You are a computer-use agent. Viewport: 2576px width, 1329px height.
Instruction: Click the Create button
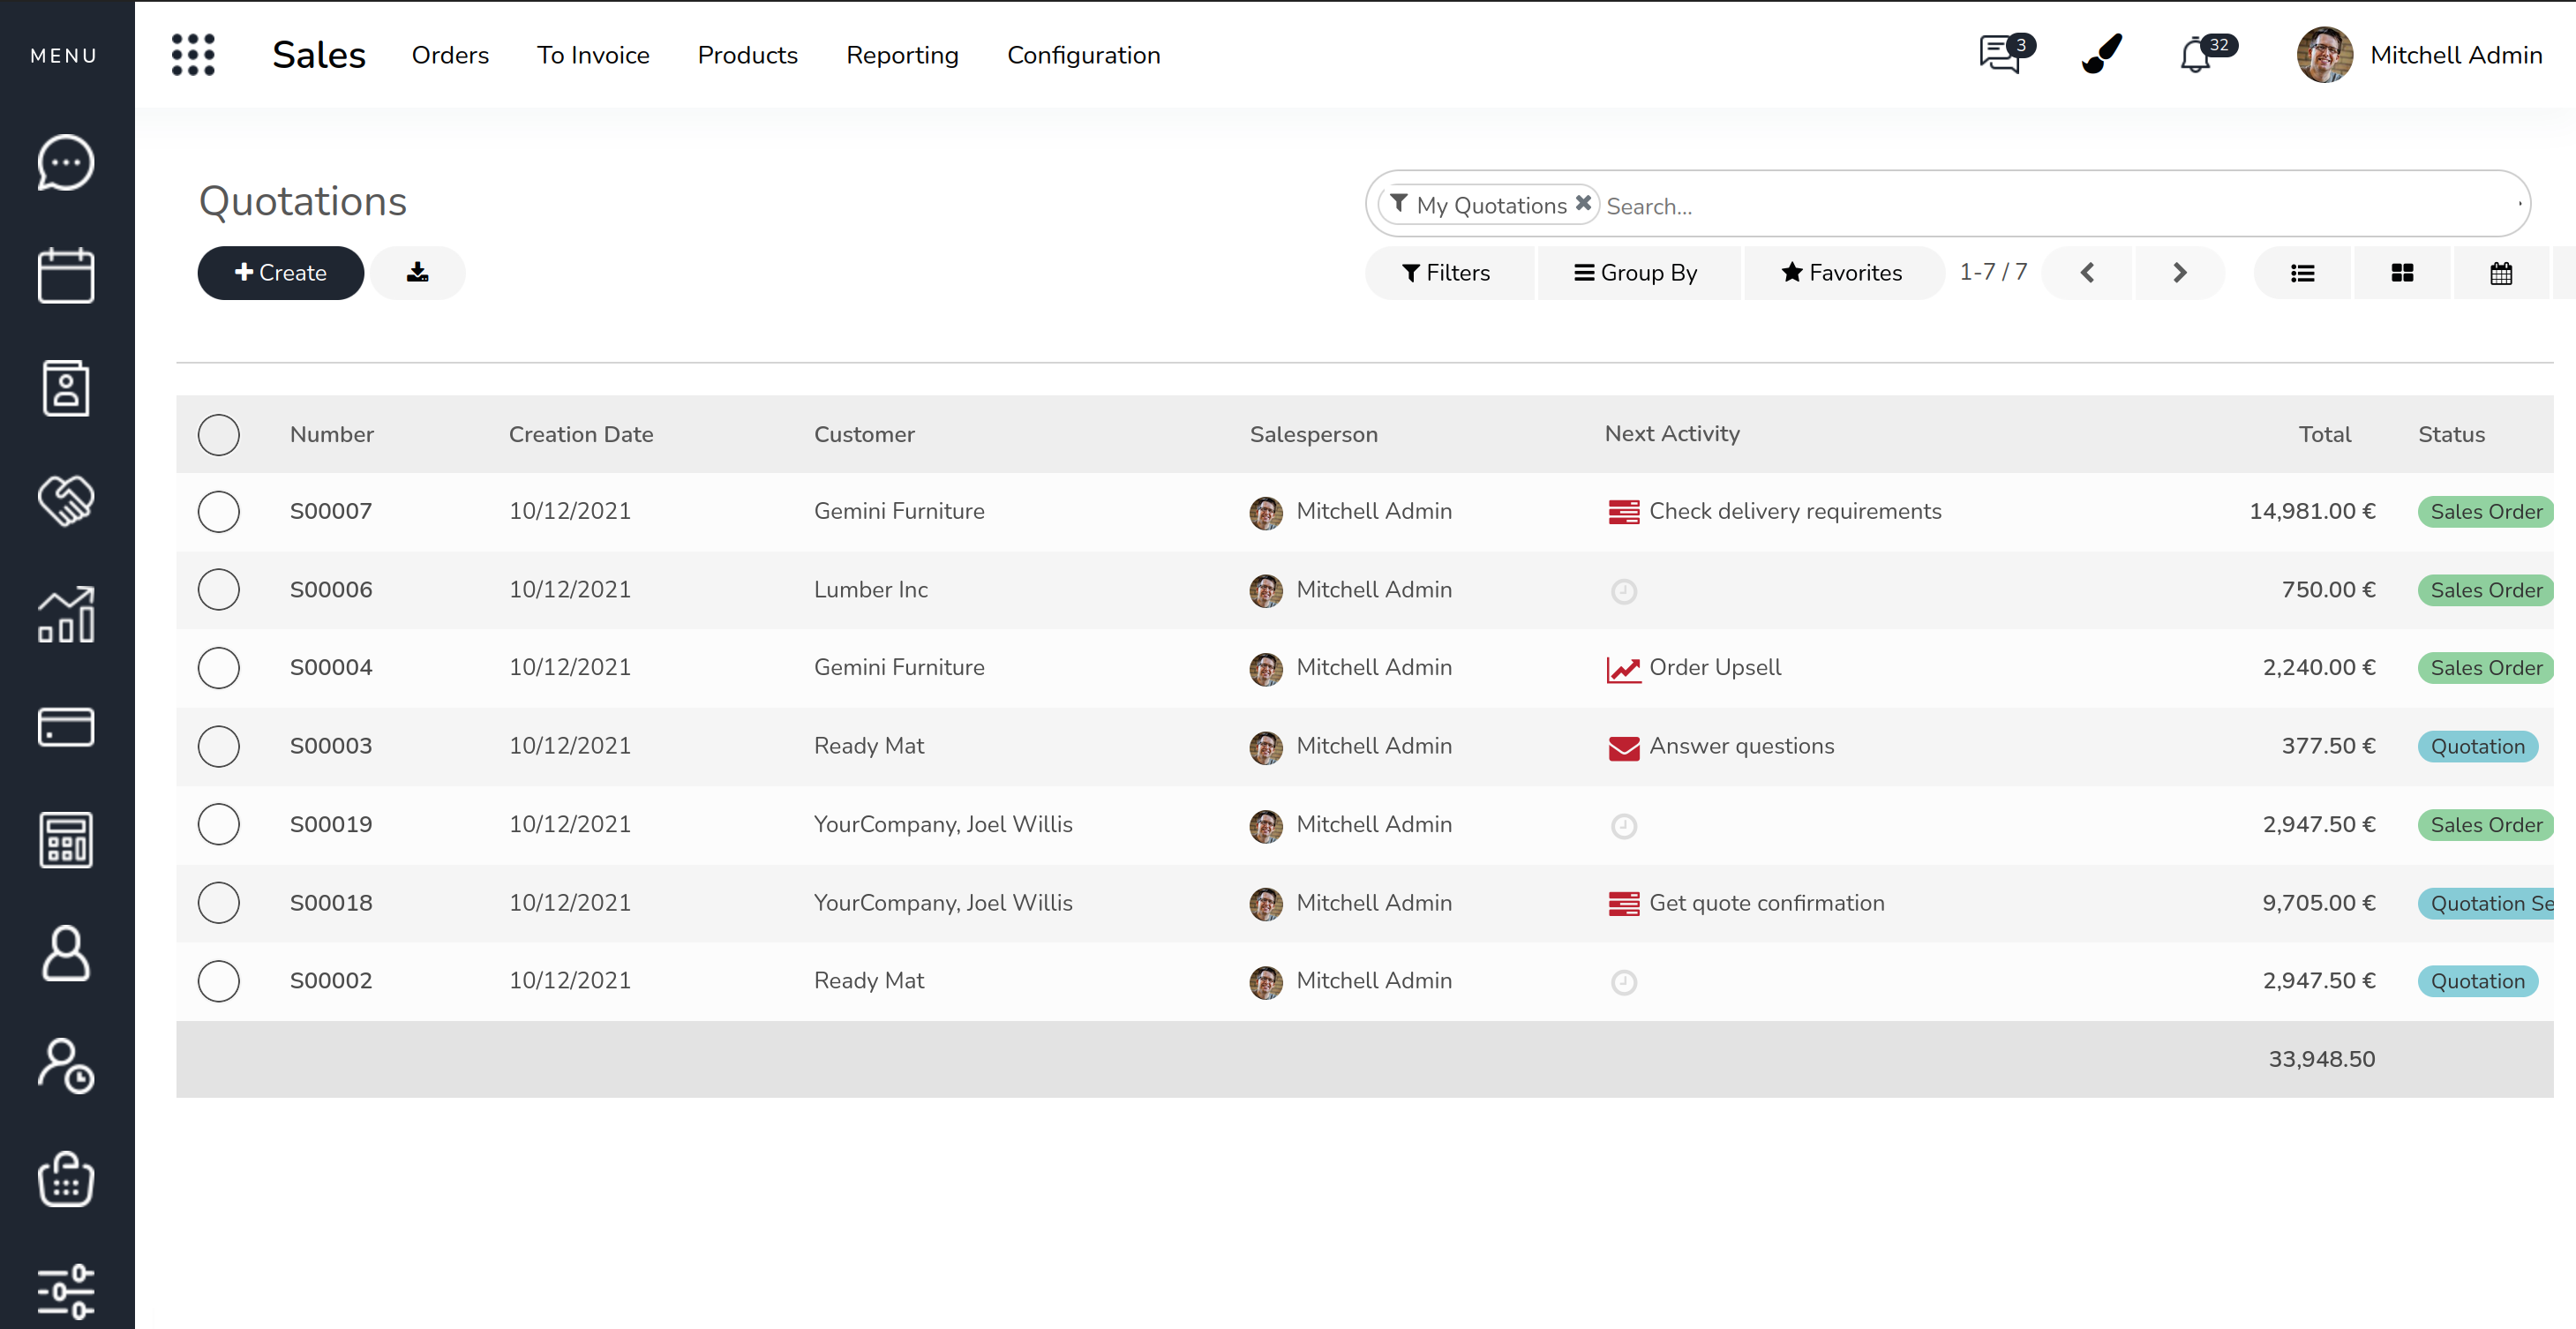click(x=280, y=273)
